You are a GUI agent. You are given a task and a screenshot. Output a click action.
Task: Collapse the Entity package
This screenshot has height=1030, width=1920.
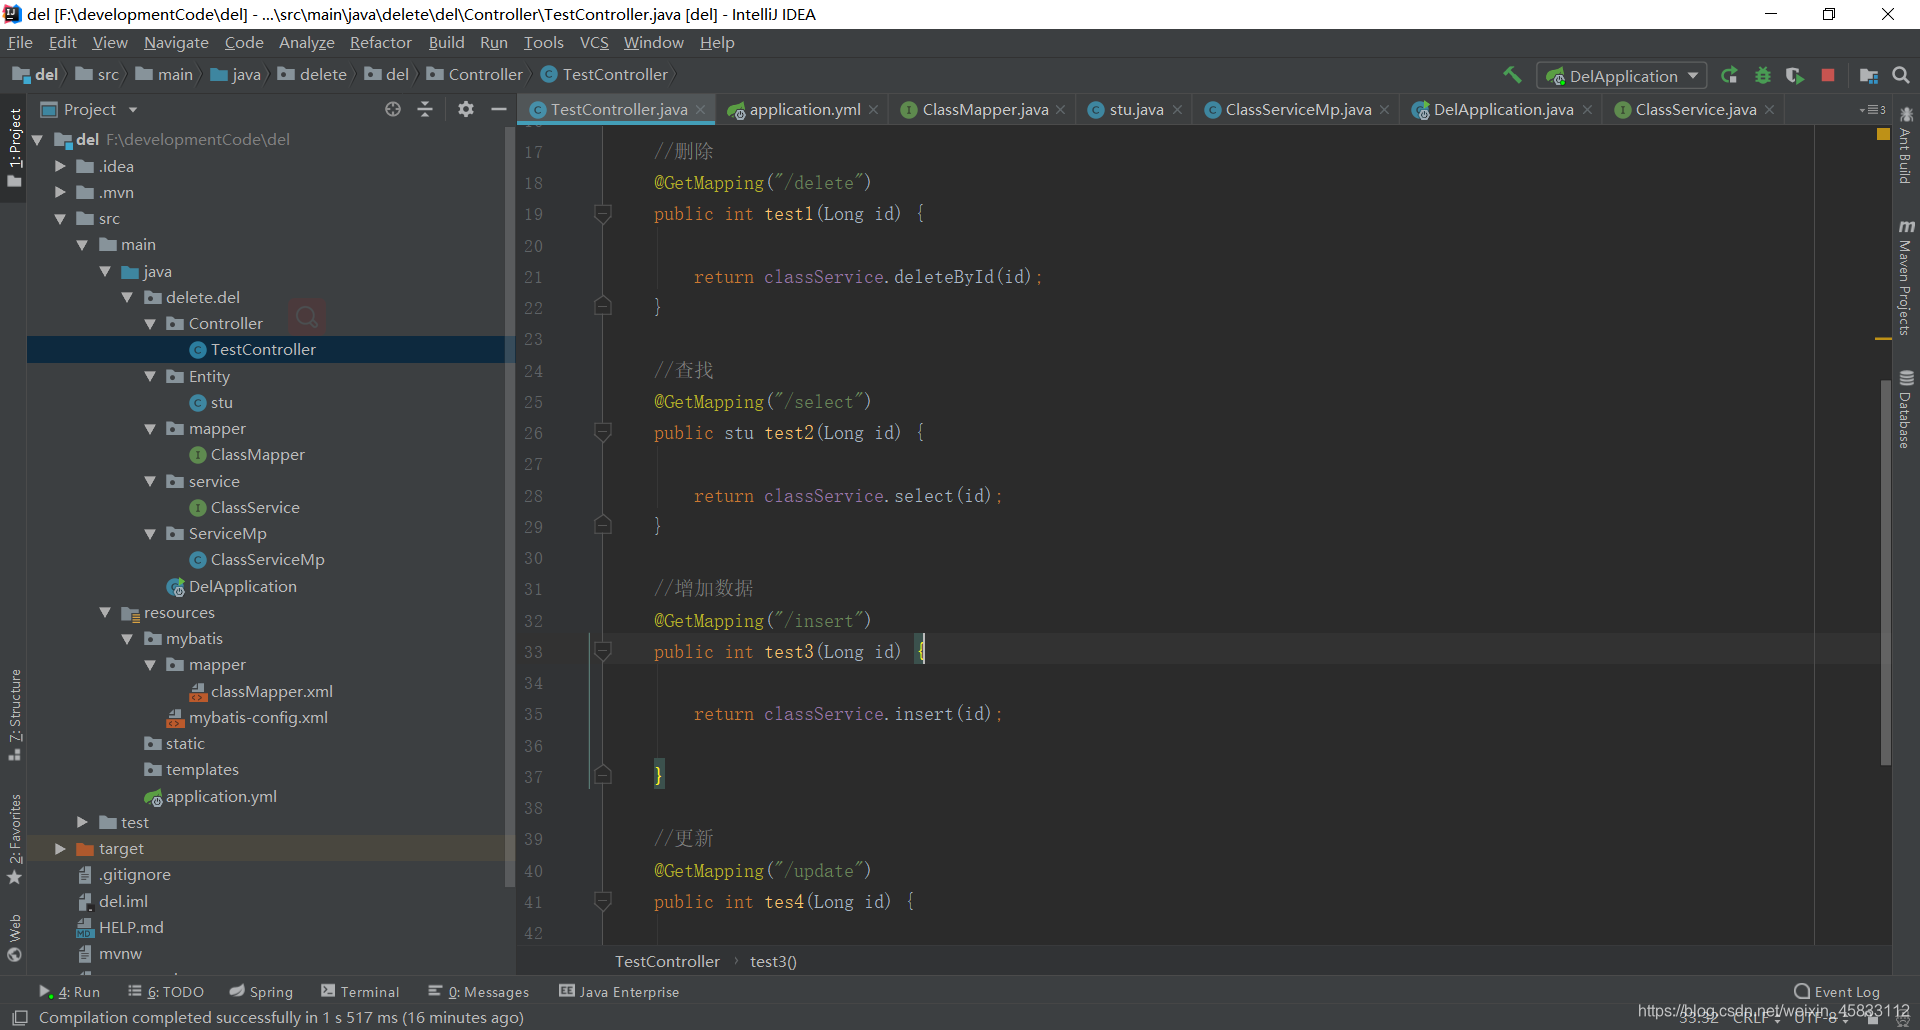[150, 377]
